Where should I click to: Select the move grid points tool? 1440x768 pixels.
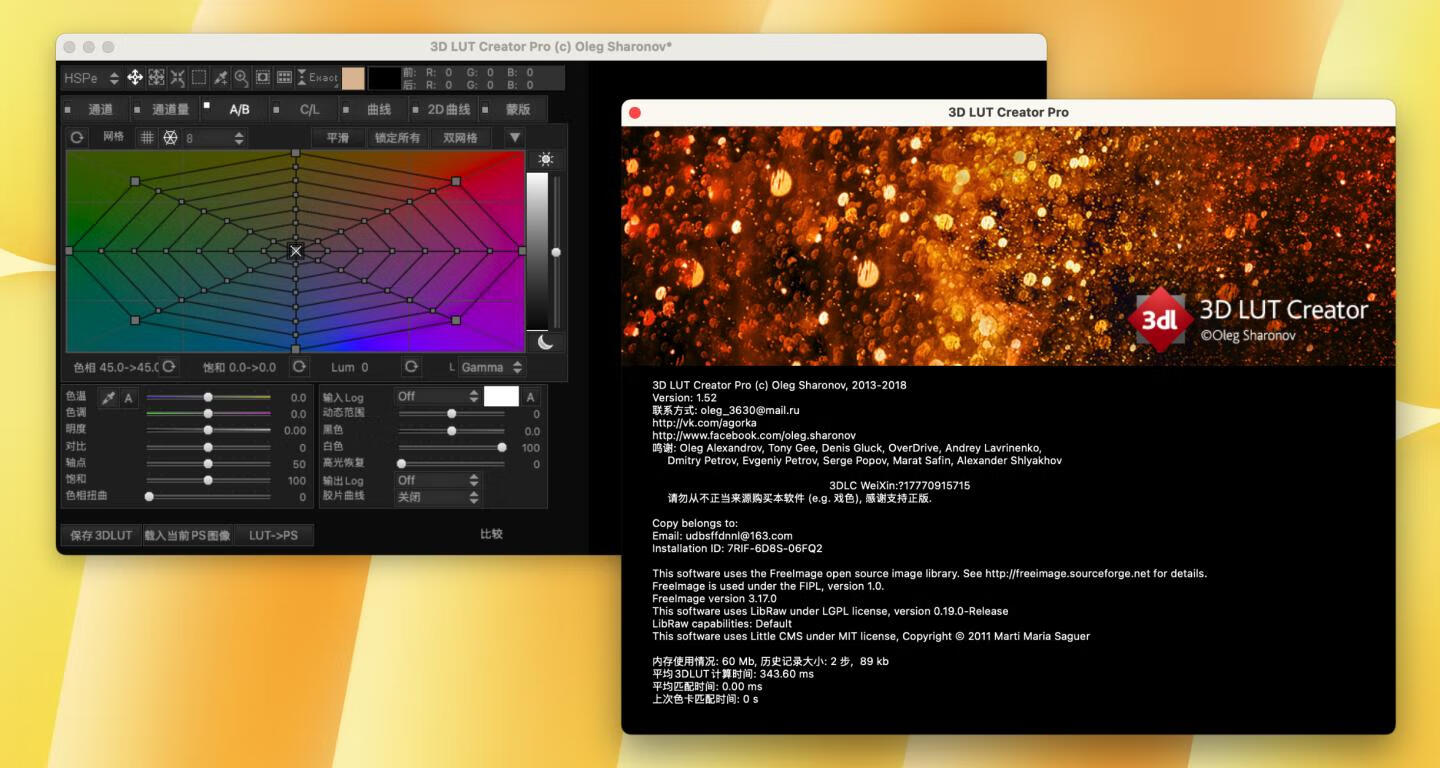tap(134, 78)
